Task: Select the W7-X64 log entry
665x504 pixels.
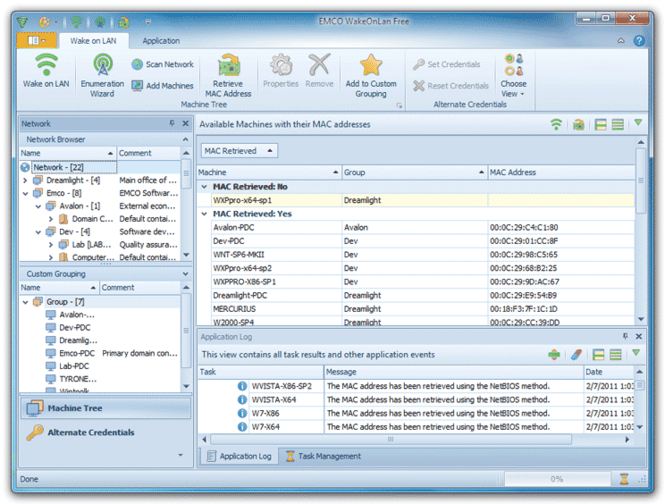Action: click(x=416, y=427)
